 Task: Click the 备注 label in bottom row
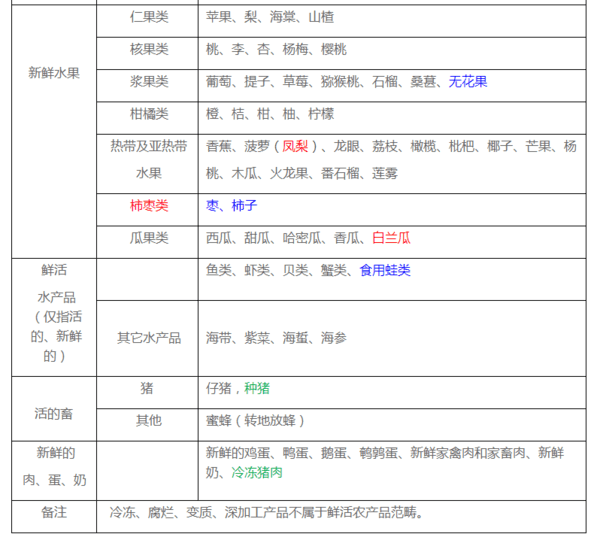click(54, 513)
